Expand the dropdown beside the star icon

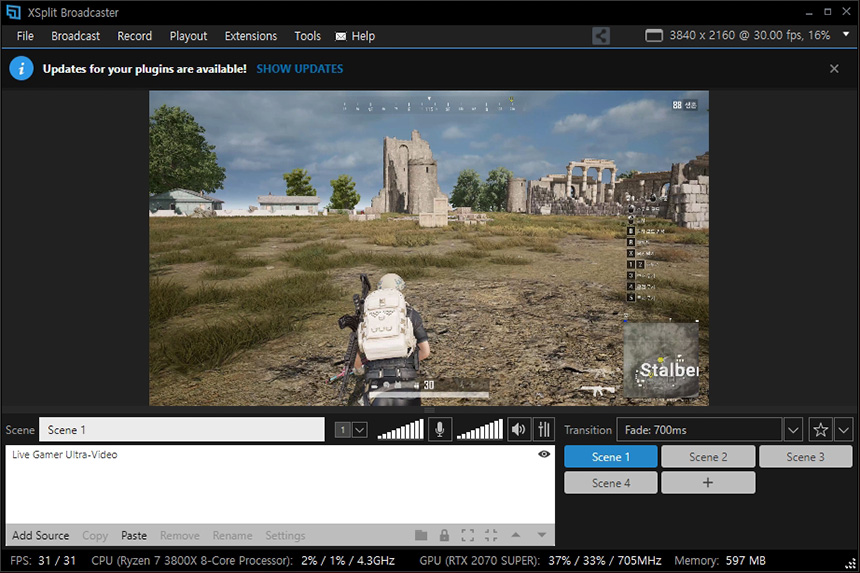point(844,430)
